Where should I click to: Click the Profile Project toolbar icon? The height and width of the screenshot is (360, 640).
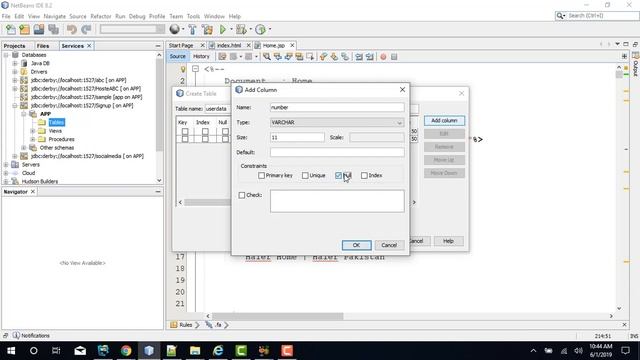(260, 29)
